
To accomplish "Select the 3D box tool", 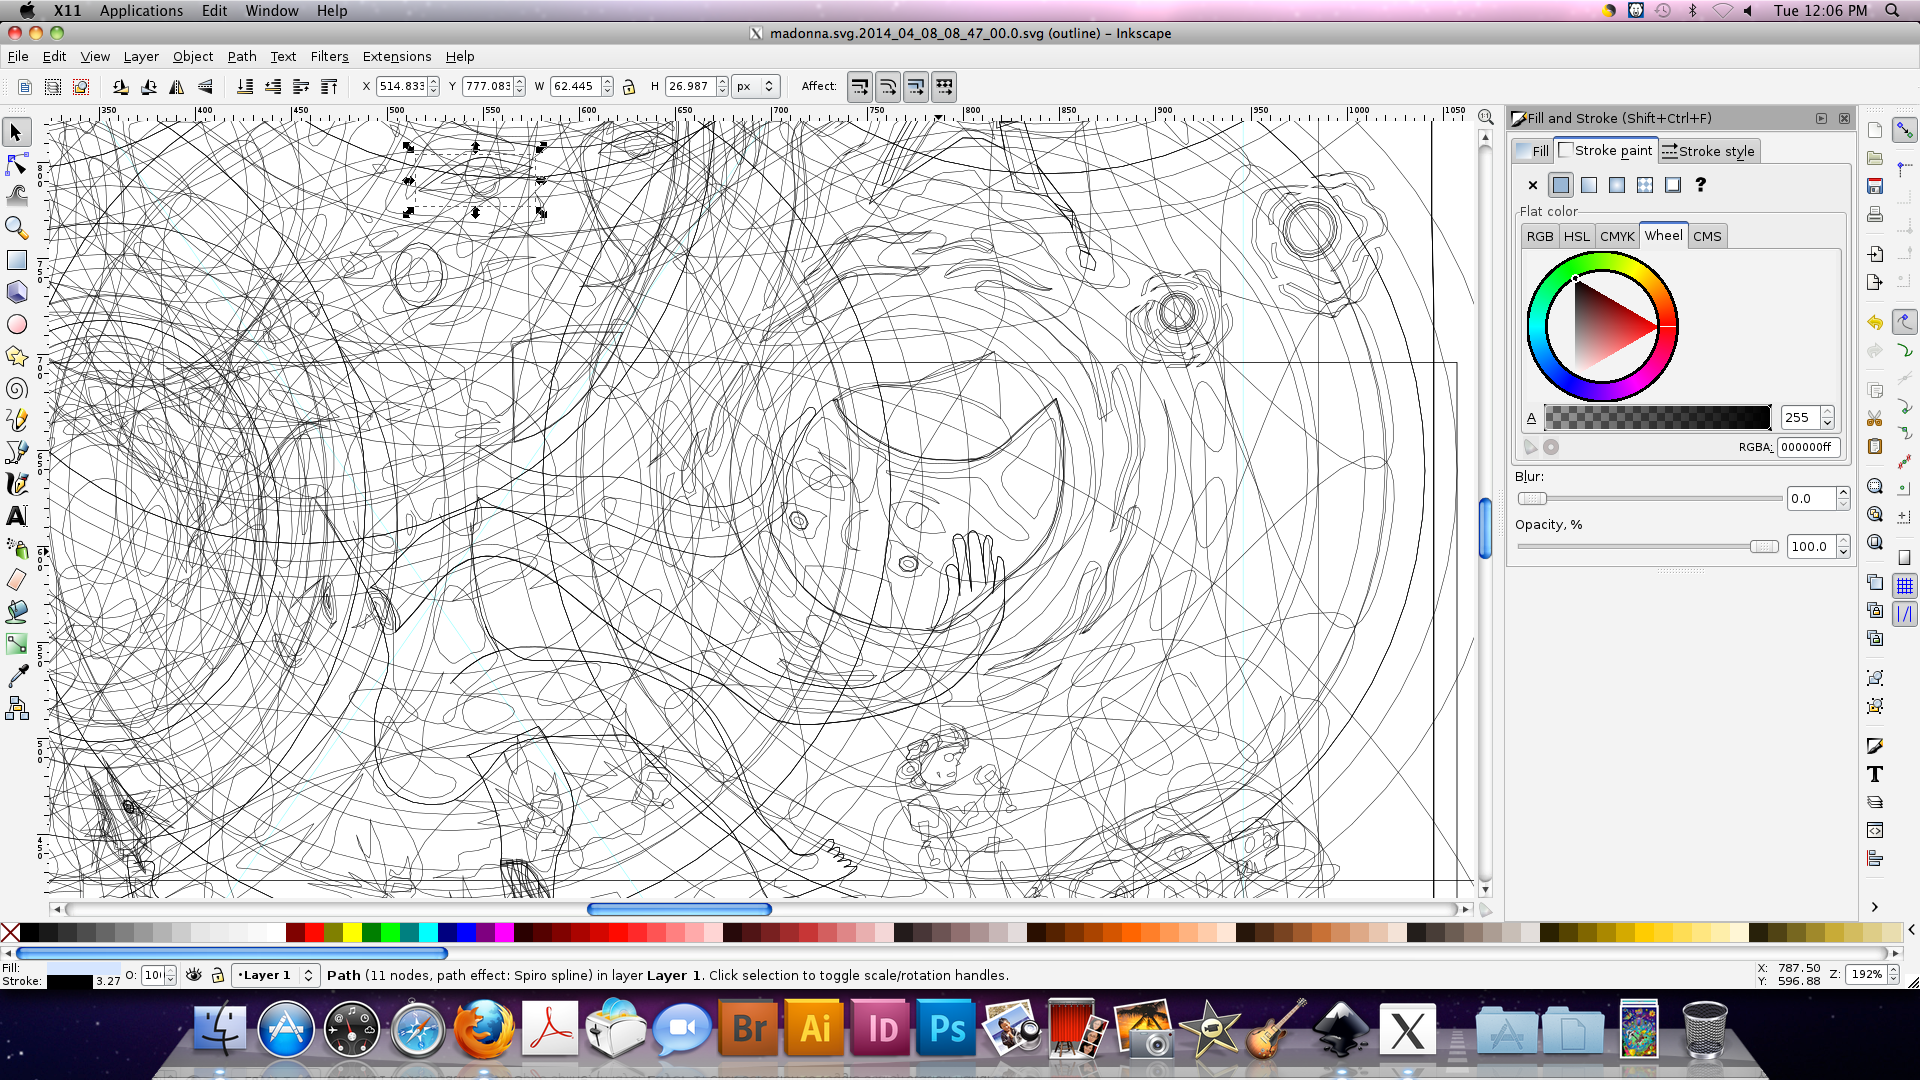I will click(17, 292).
